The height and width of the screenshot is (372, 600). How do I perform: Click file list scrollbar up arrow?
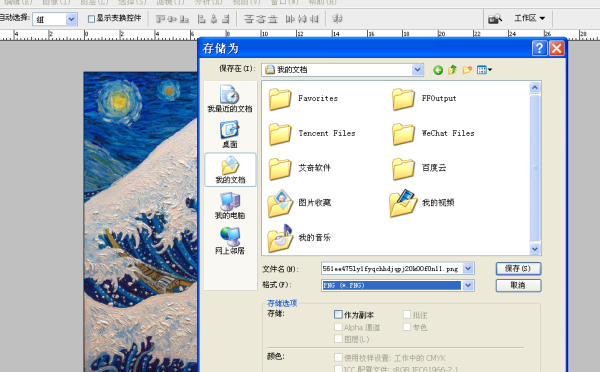pyautogui.click(x=535, y=88)
